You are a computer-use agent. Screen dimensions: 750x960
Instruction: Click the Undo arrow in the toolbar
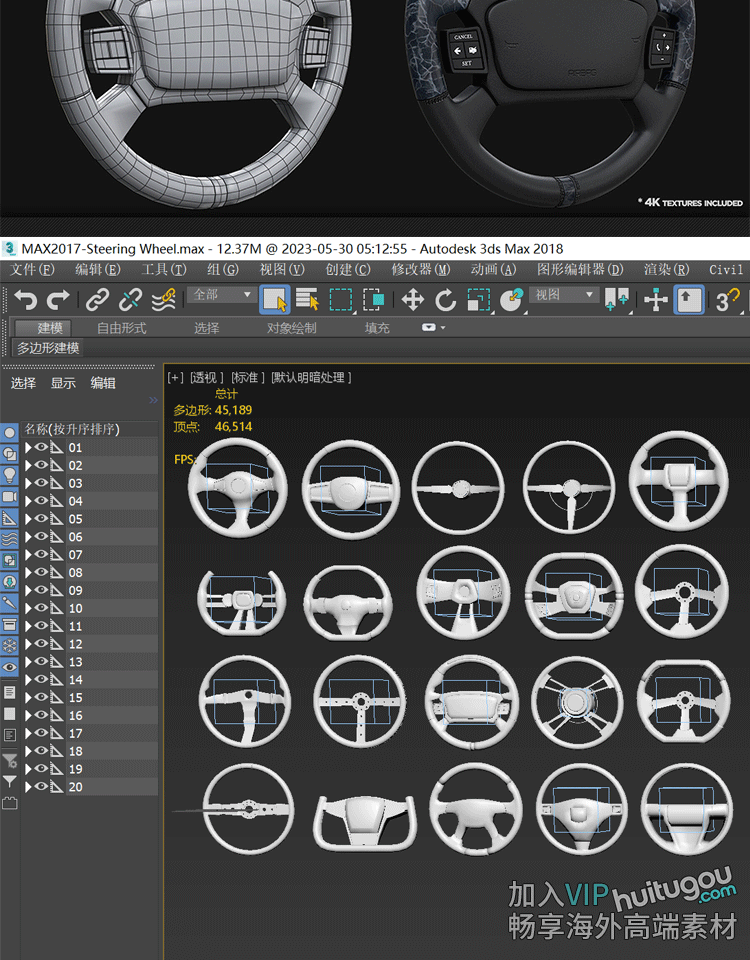pos(25,299)
